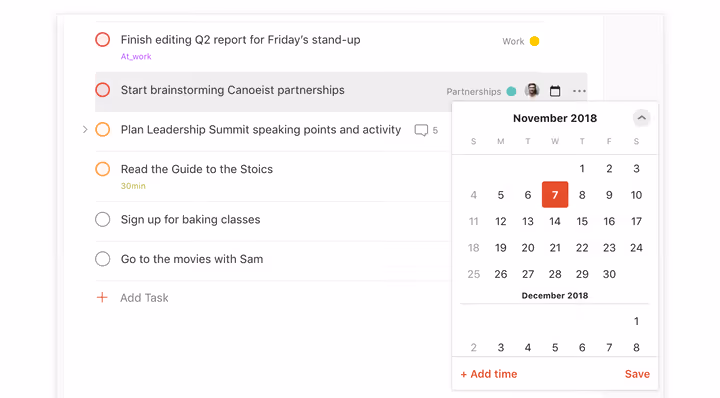Choose November 19 in the calendar
Image resolution: width=720 pixels, height=398 pixels.
(501, 248)
